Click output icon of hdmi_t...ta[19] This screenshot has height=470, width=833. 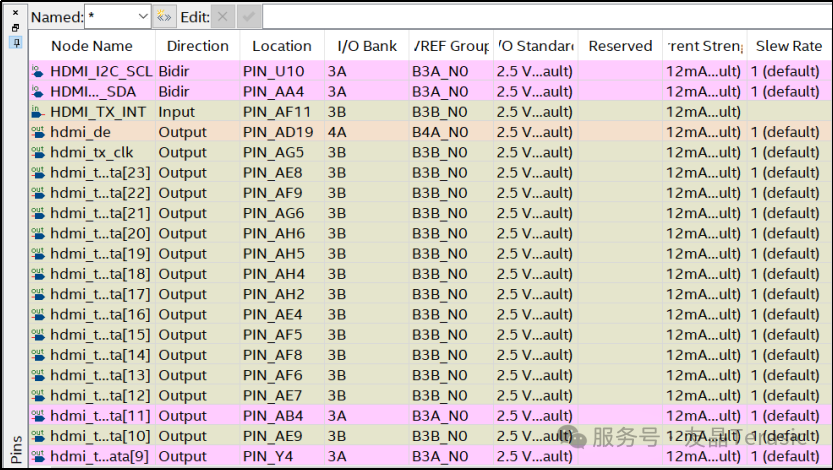38,253
